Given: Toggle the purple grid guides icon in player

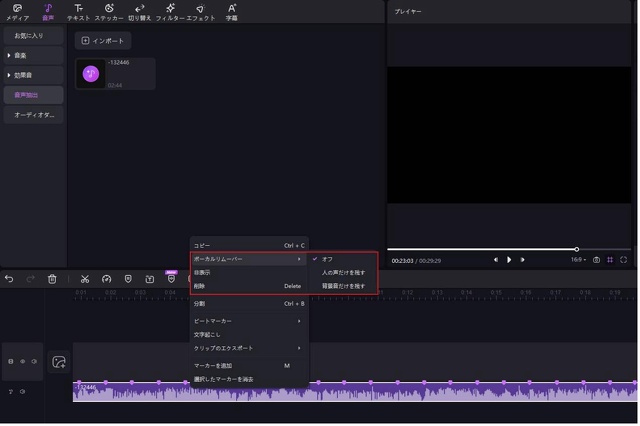Looking at the screenshot, I should click(x=611, y=260).
